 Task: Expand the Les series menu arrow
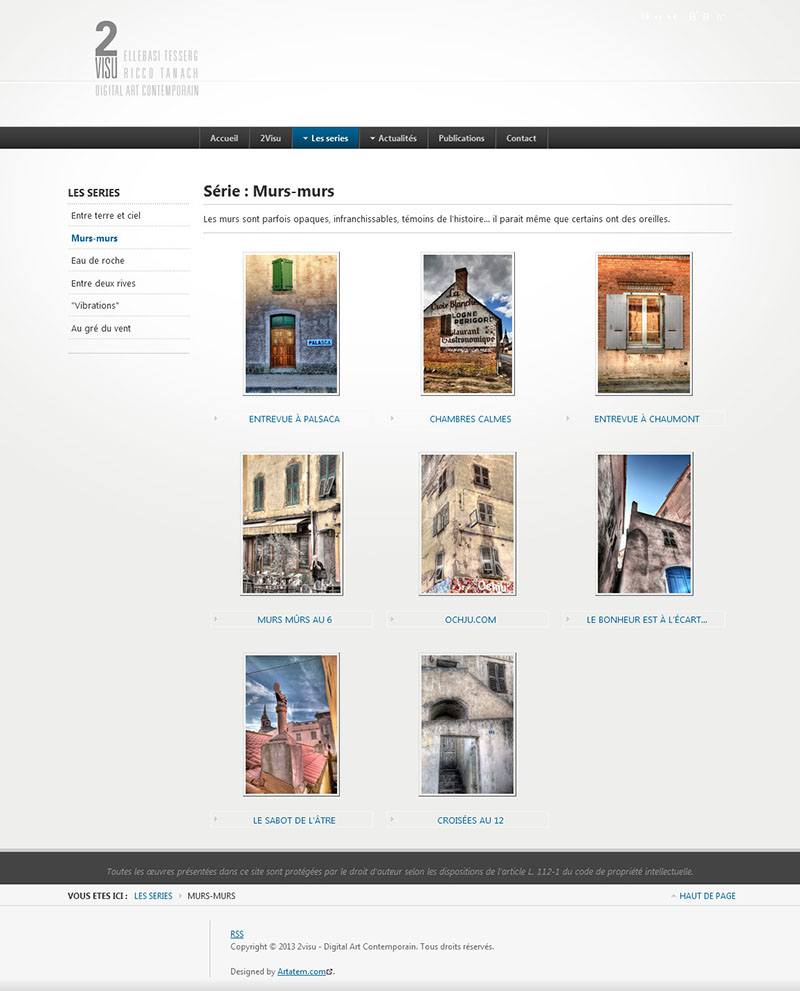click(305, 138)
